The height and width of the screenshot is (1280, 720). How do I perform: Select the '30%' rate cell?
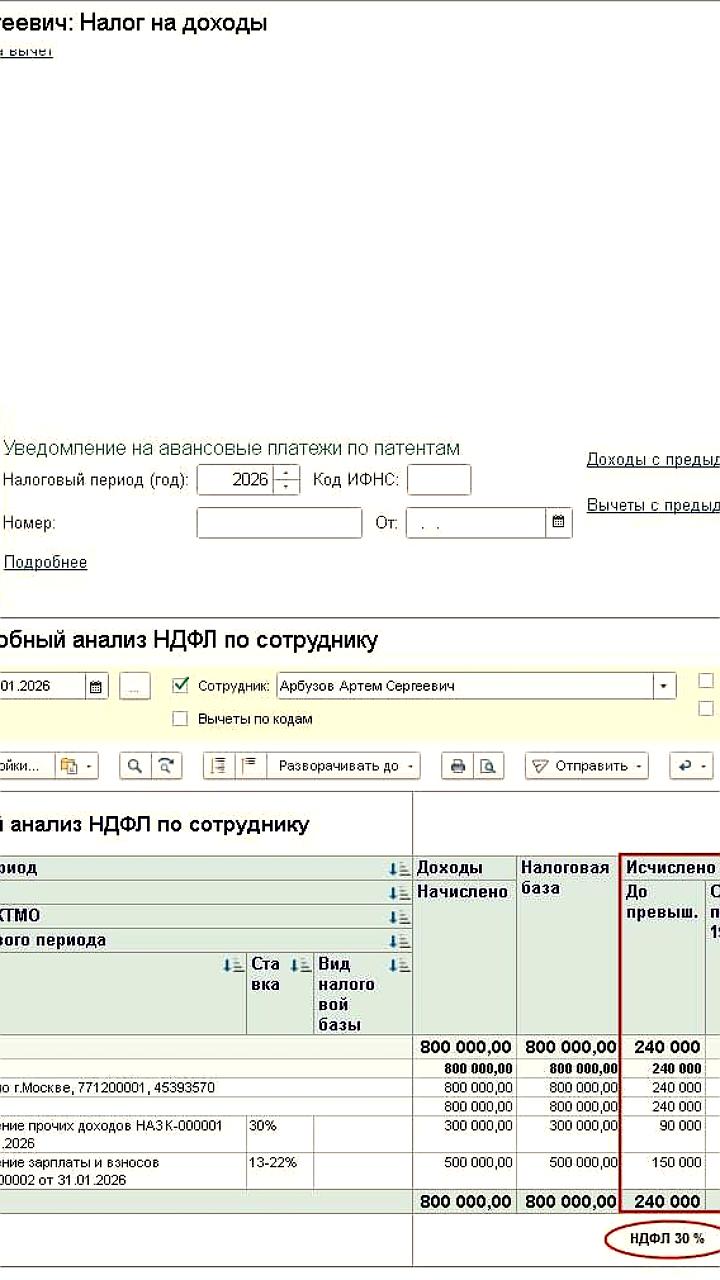point(280,1135)
